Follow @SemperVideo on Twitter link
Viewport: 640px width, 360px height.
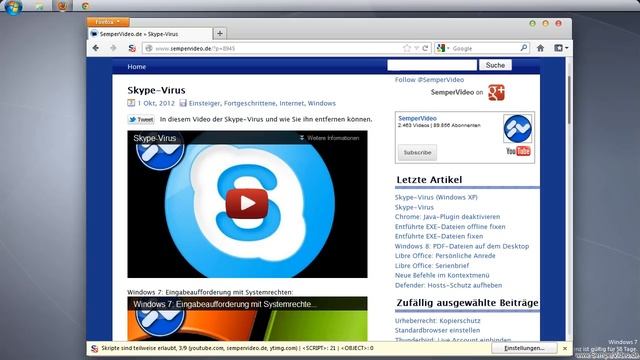pyautogui.click(x=429, y=80)
